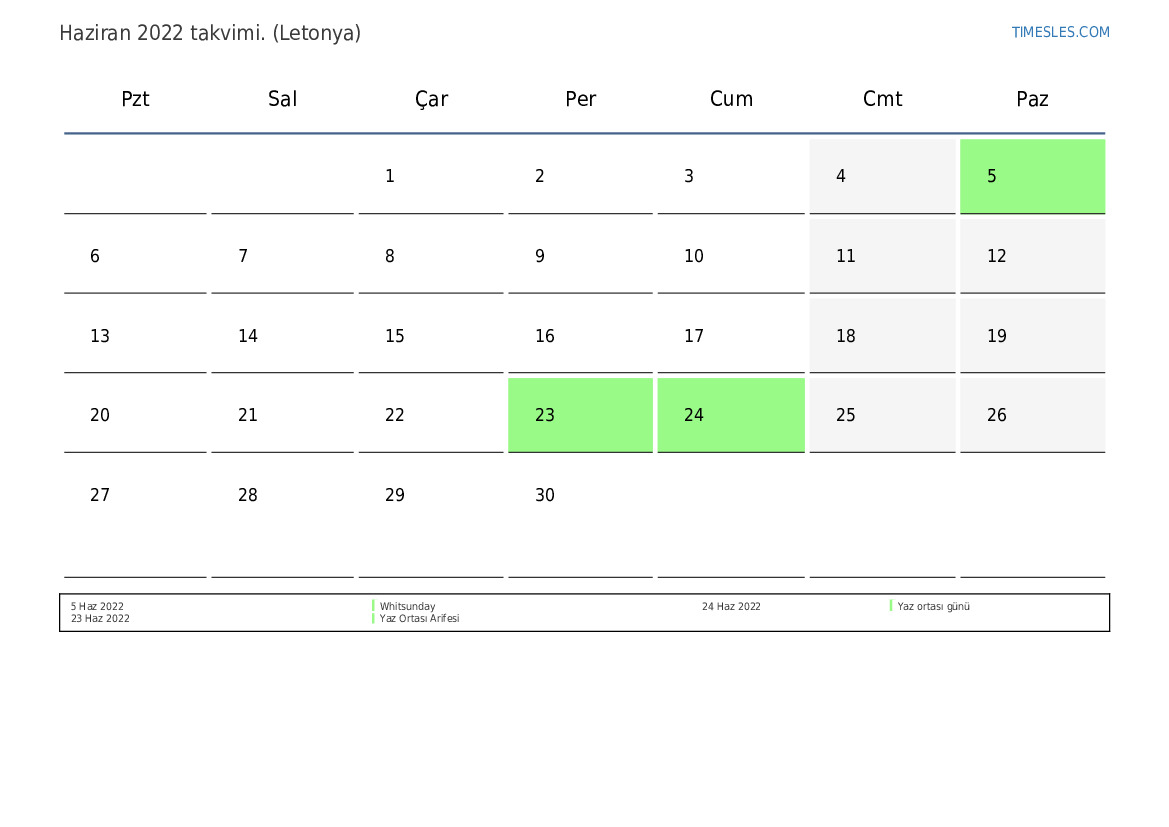
Task: Click the Whitsunday legend entry
Action: point(407,606)
